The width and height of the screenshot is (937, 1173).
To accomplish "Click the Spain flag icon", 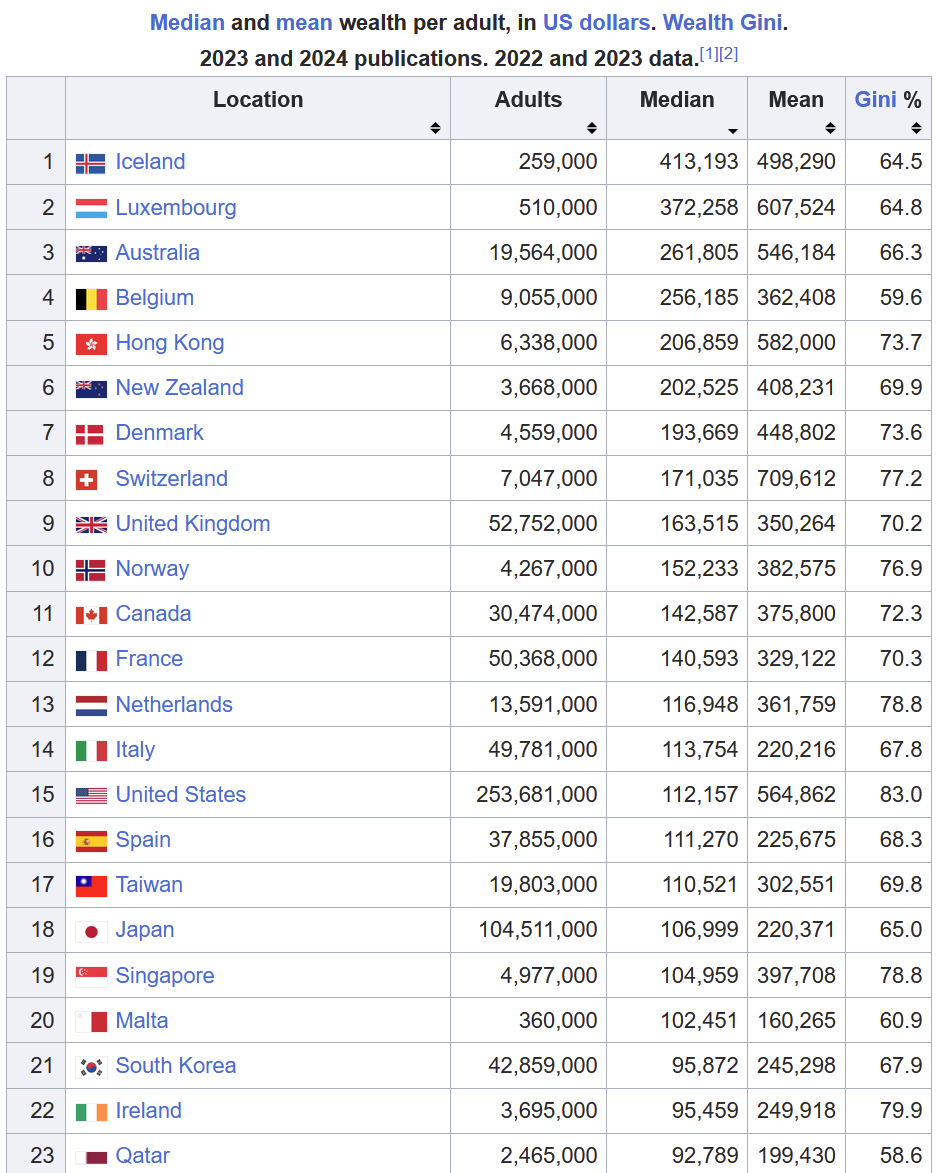I will pos(90,841).
